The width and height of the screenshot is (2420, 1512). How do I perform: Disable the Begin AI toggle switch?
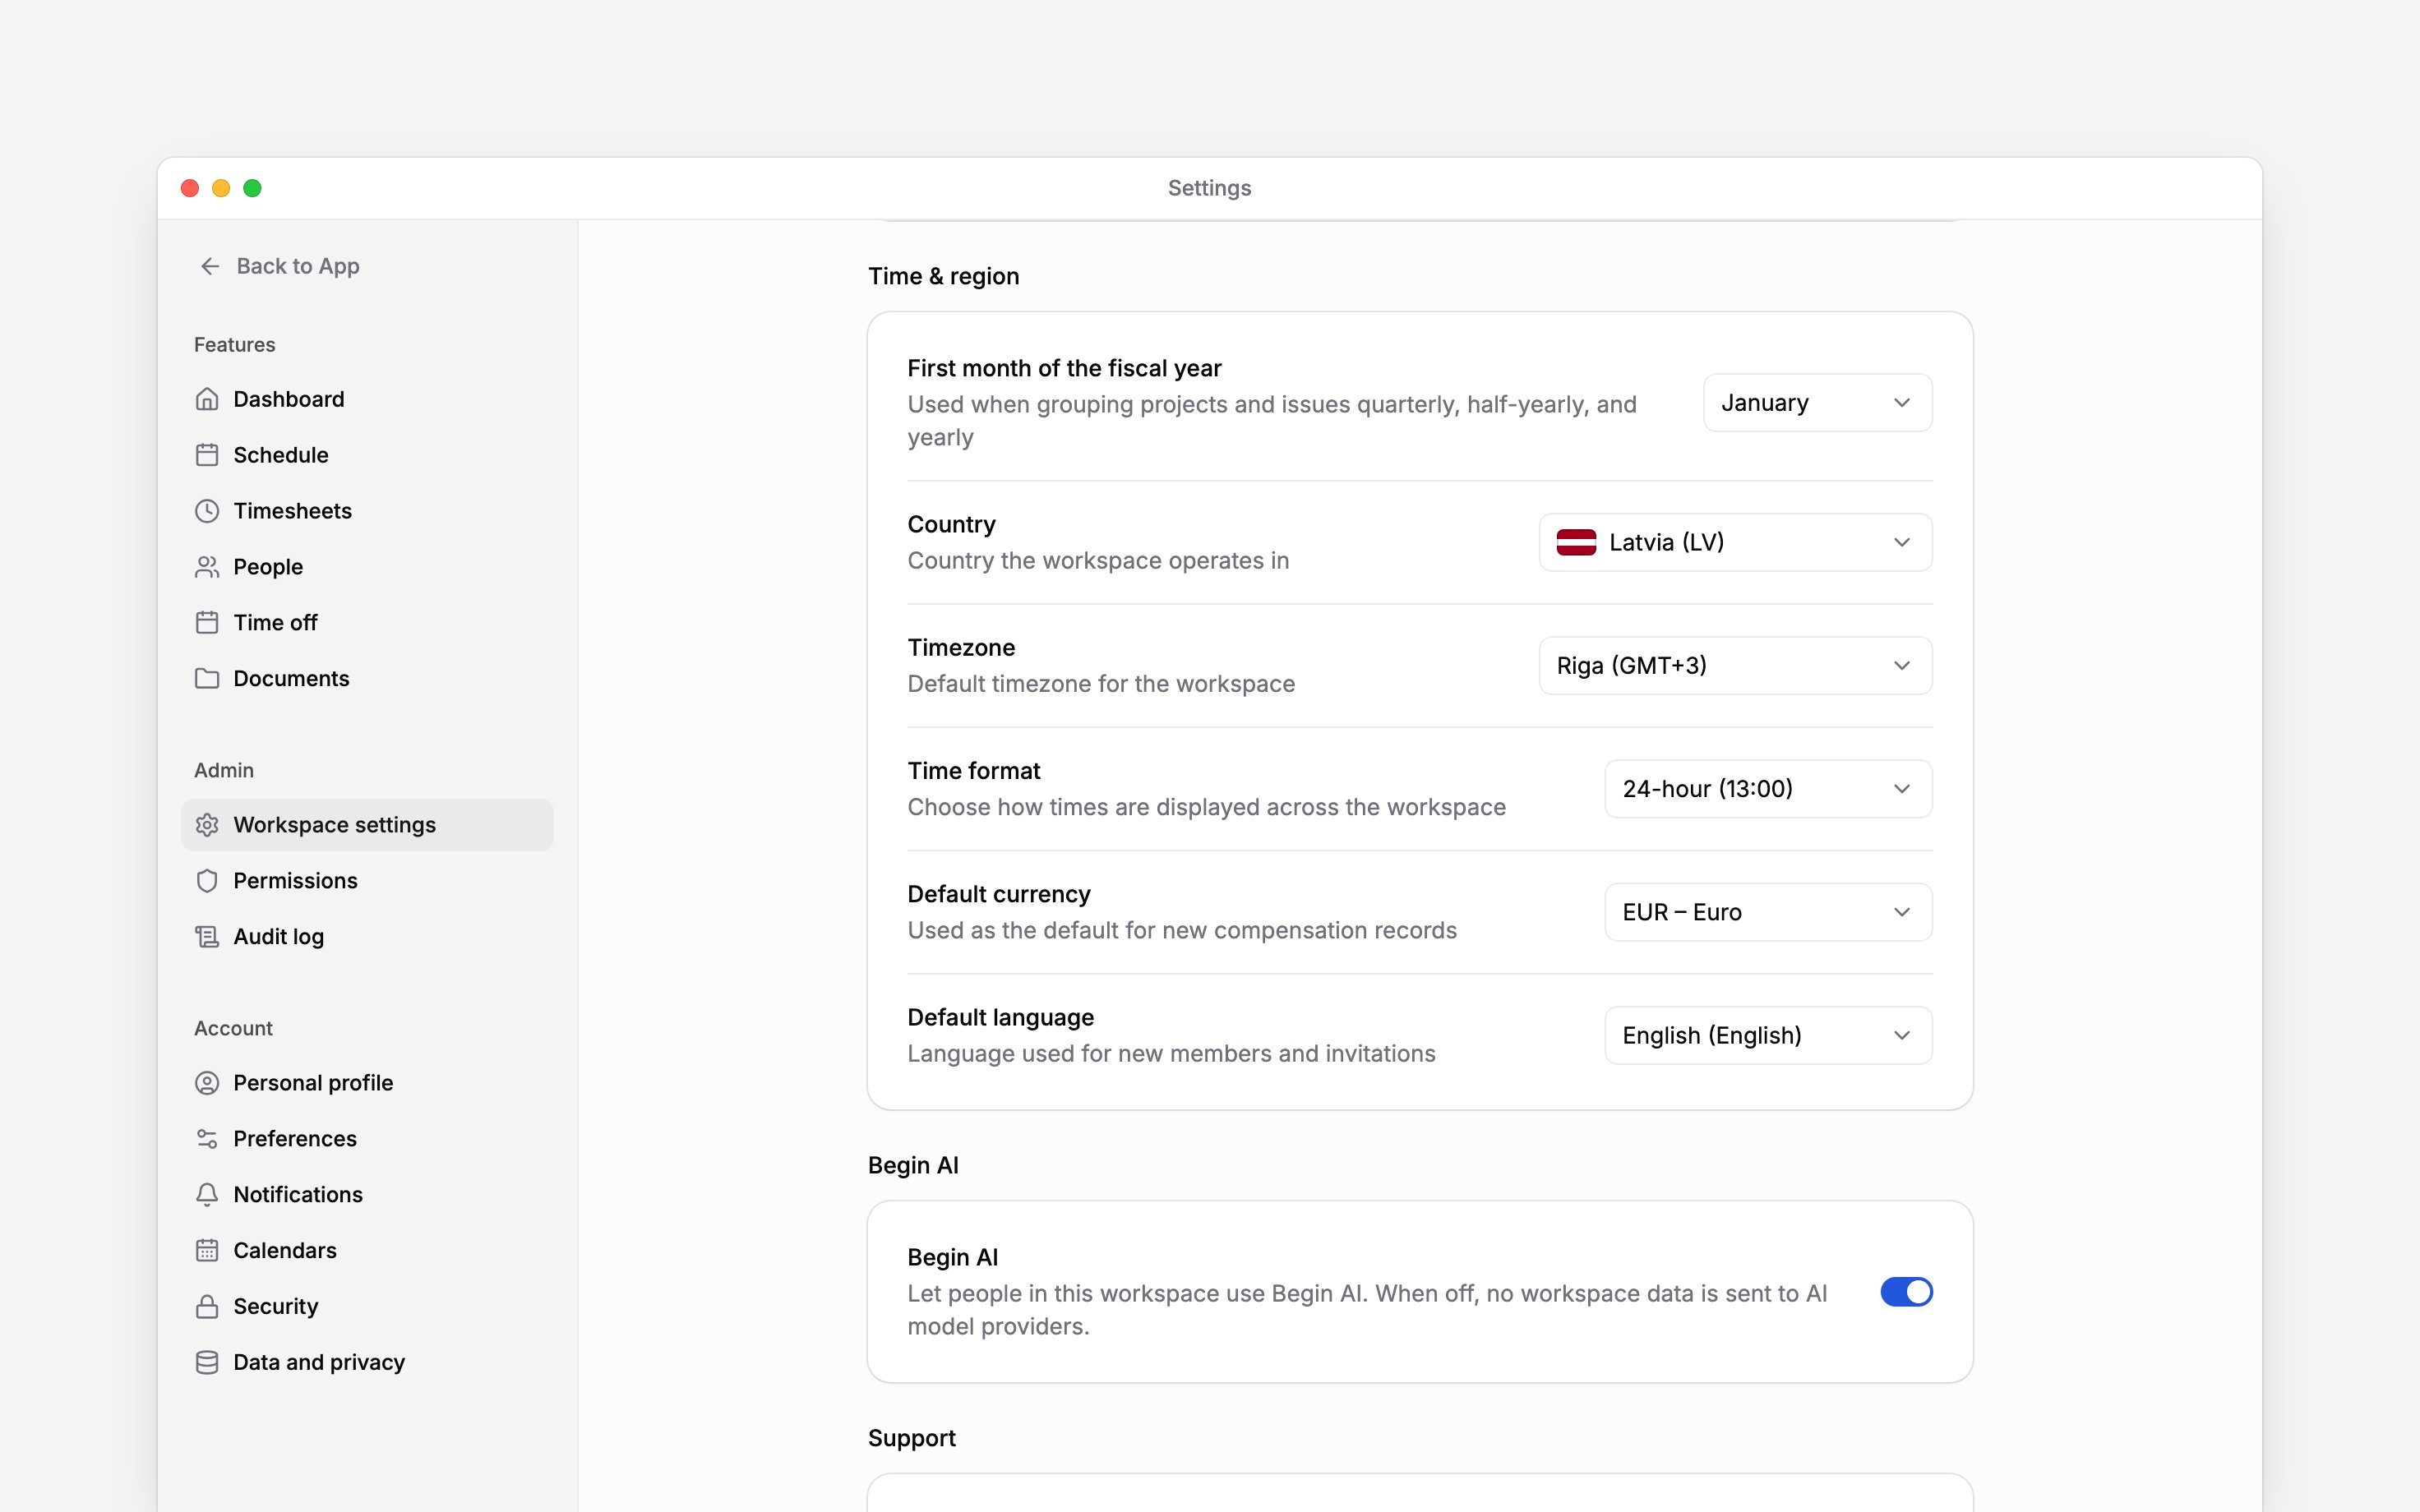click(x=1906, y=1292)
